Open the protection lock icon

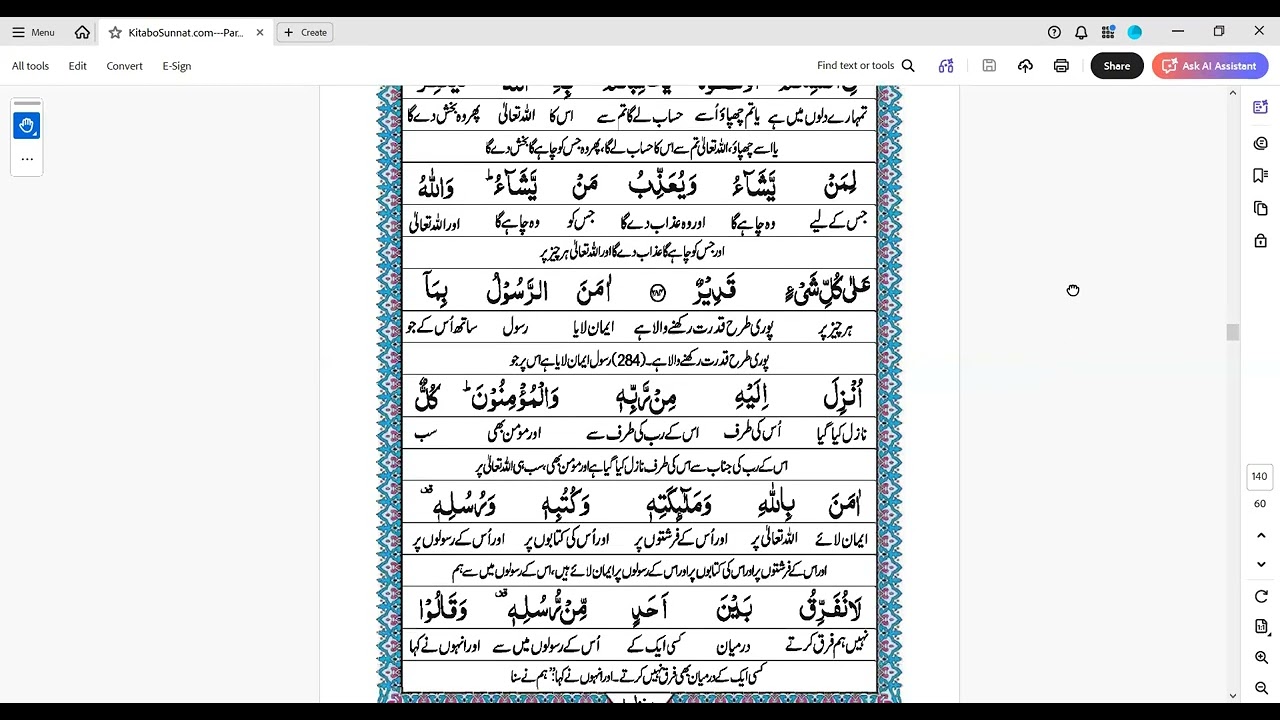(1260, 241)
